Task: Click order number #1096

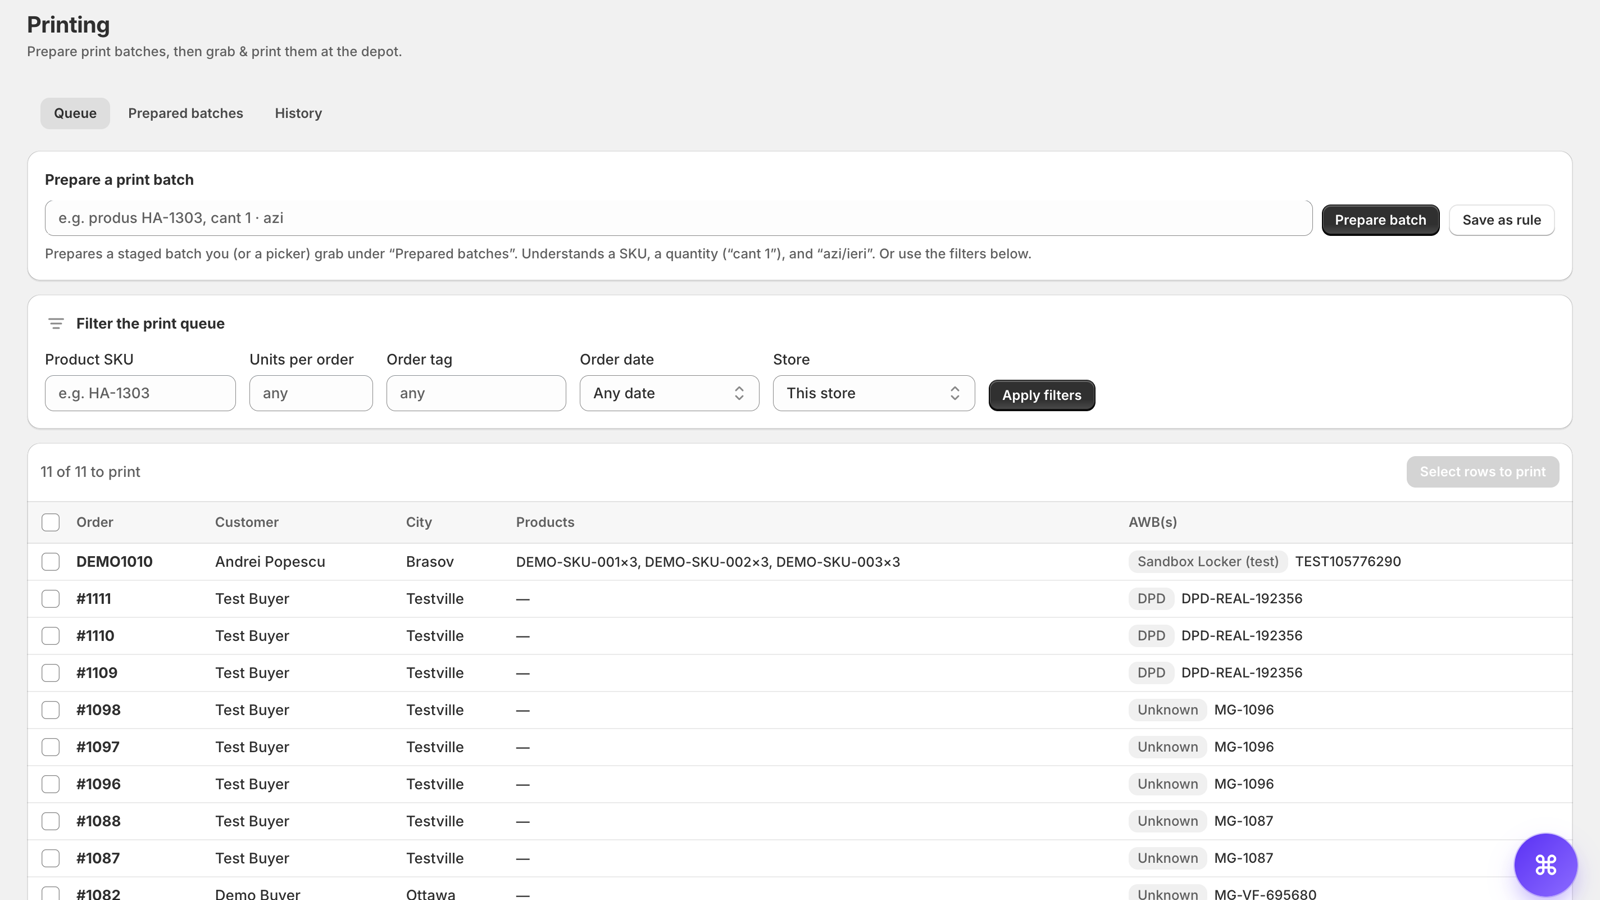Action: [98, 784]
